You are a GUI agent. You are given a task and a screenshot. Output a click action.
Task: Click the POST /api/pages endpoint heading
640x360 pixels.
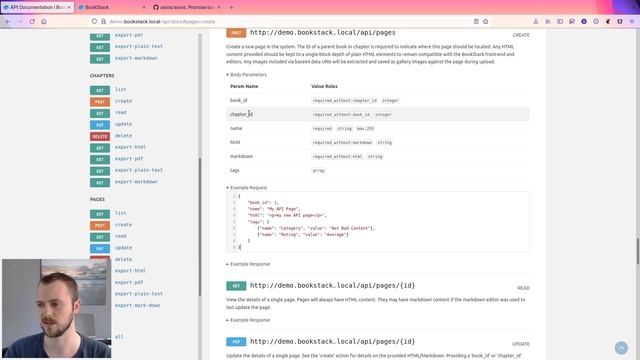(322, 33)
